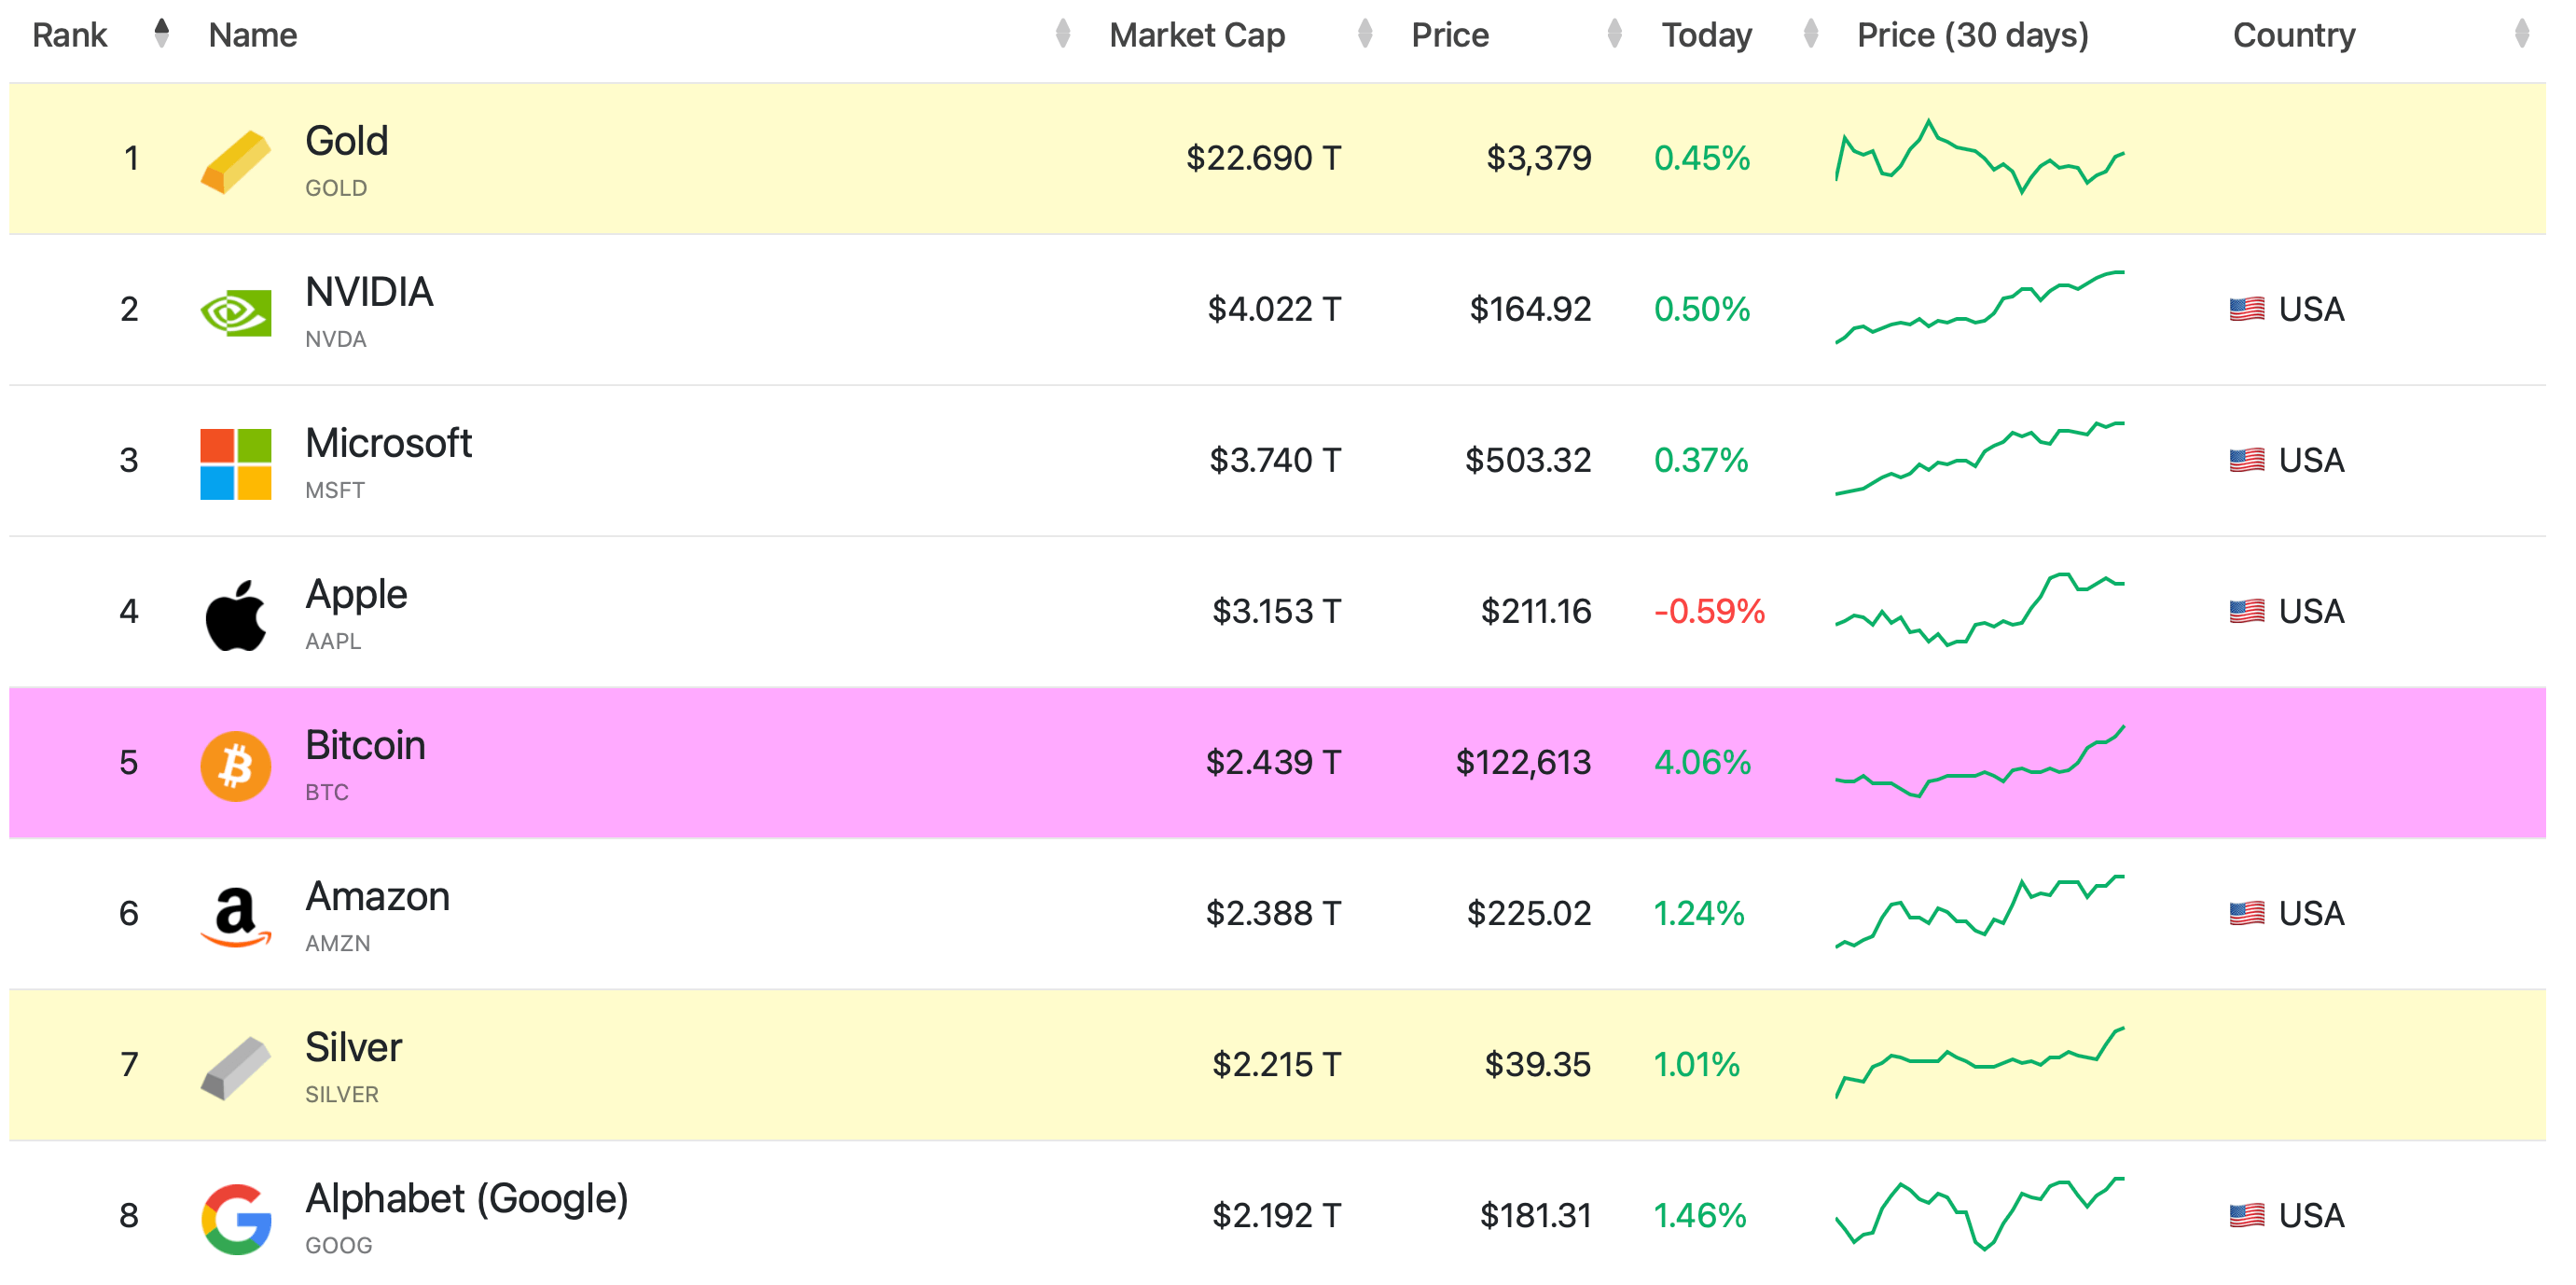2576x1285 pixels.
Task: Click Bitcoin's 4.06% daily change
Action: (x=1702, y=762)
